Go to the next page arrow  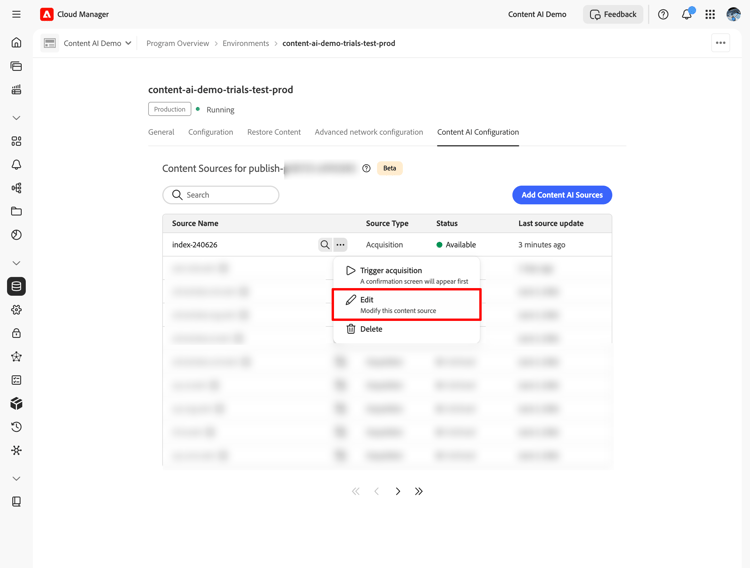pyautogui.click(x=397, y=491)
